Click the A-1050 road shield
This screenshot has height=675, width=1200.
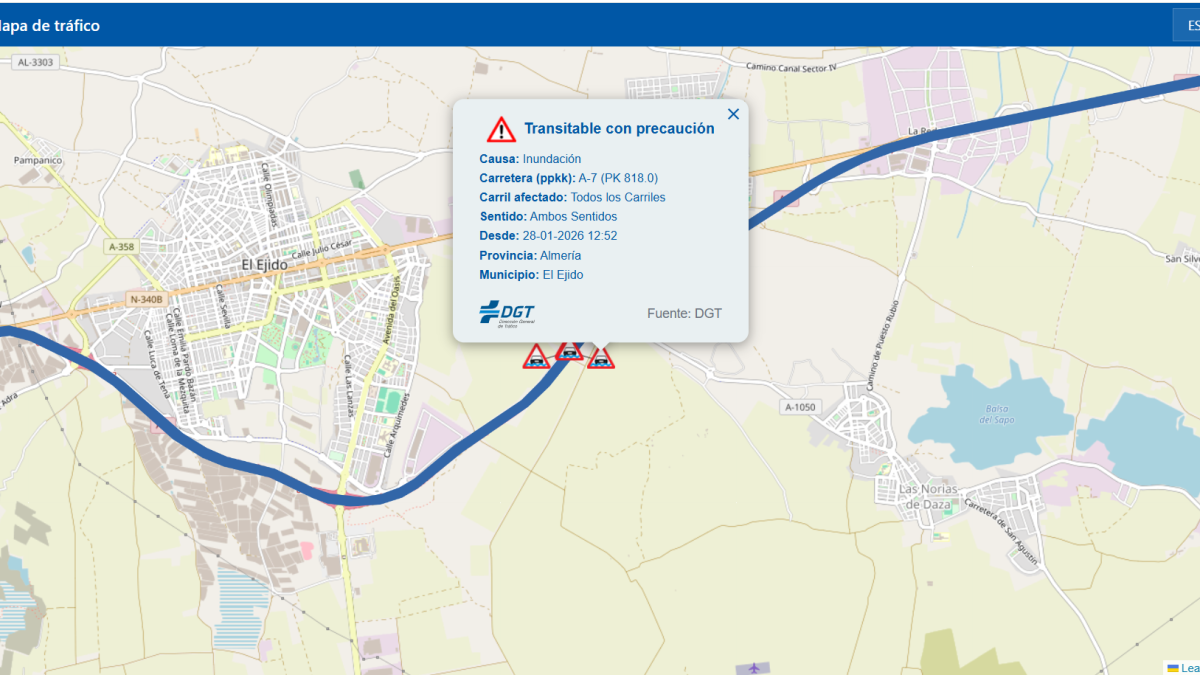801,407
